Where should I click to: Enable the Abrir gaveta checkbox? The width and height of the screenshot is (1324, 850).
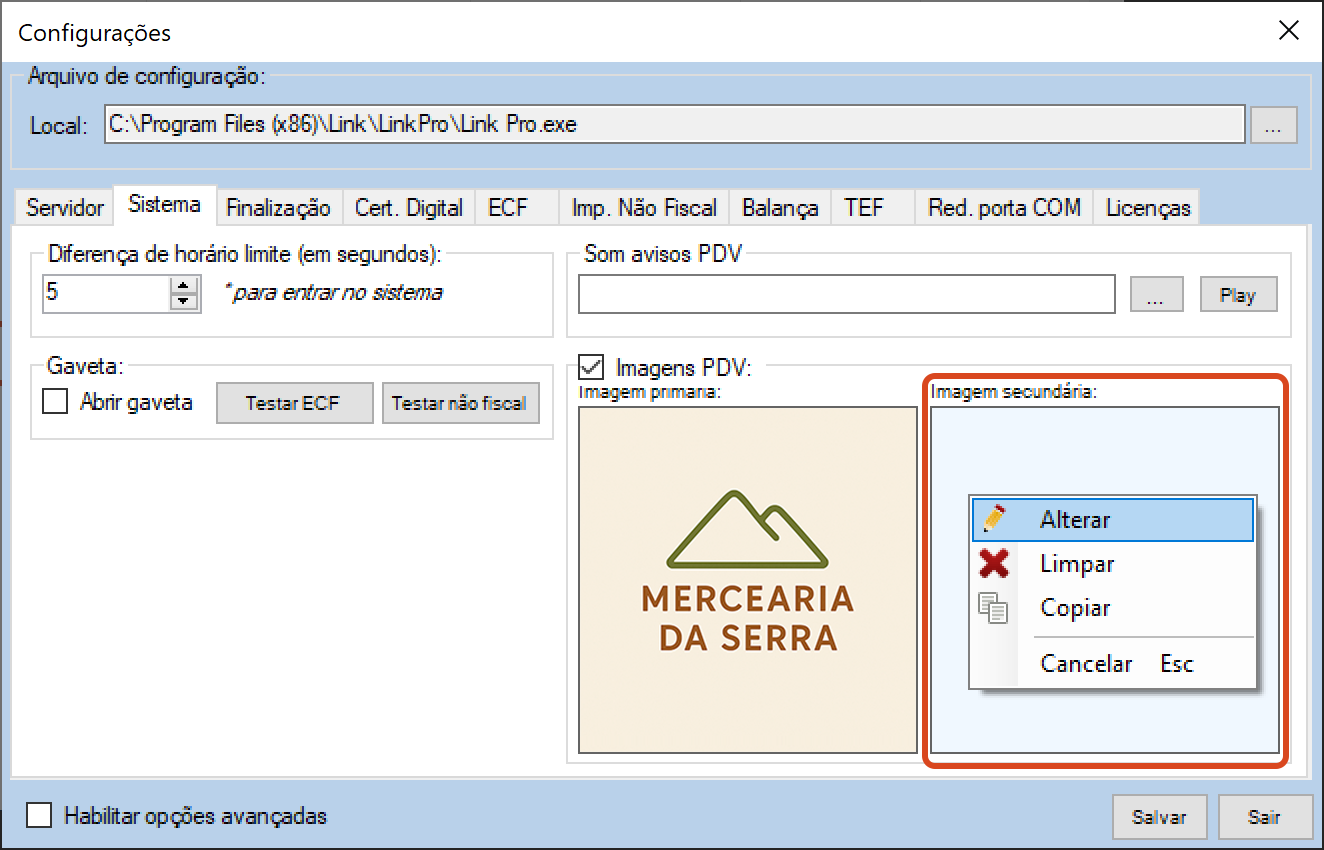(x=55, y=403)
